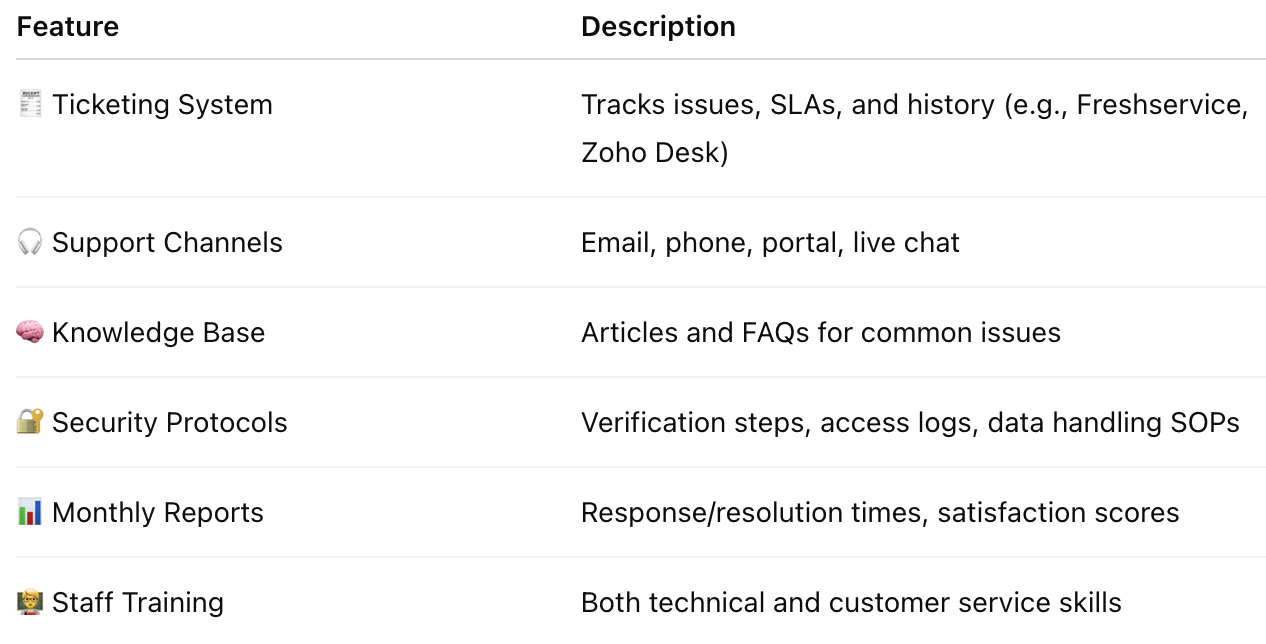Select the Knowledge Base label
The image size is (1266, 644).
[158, 332]
